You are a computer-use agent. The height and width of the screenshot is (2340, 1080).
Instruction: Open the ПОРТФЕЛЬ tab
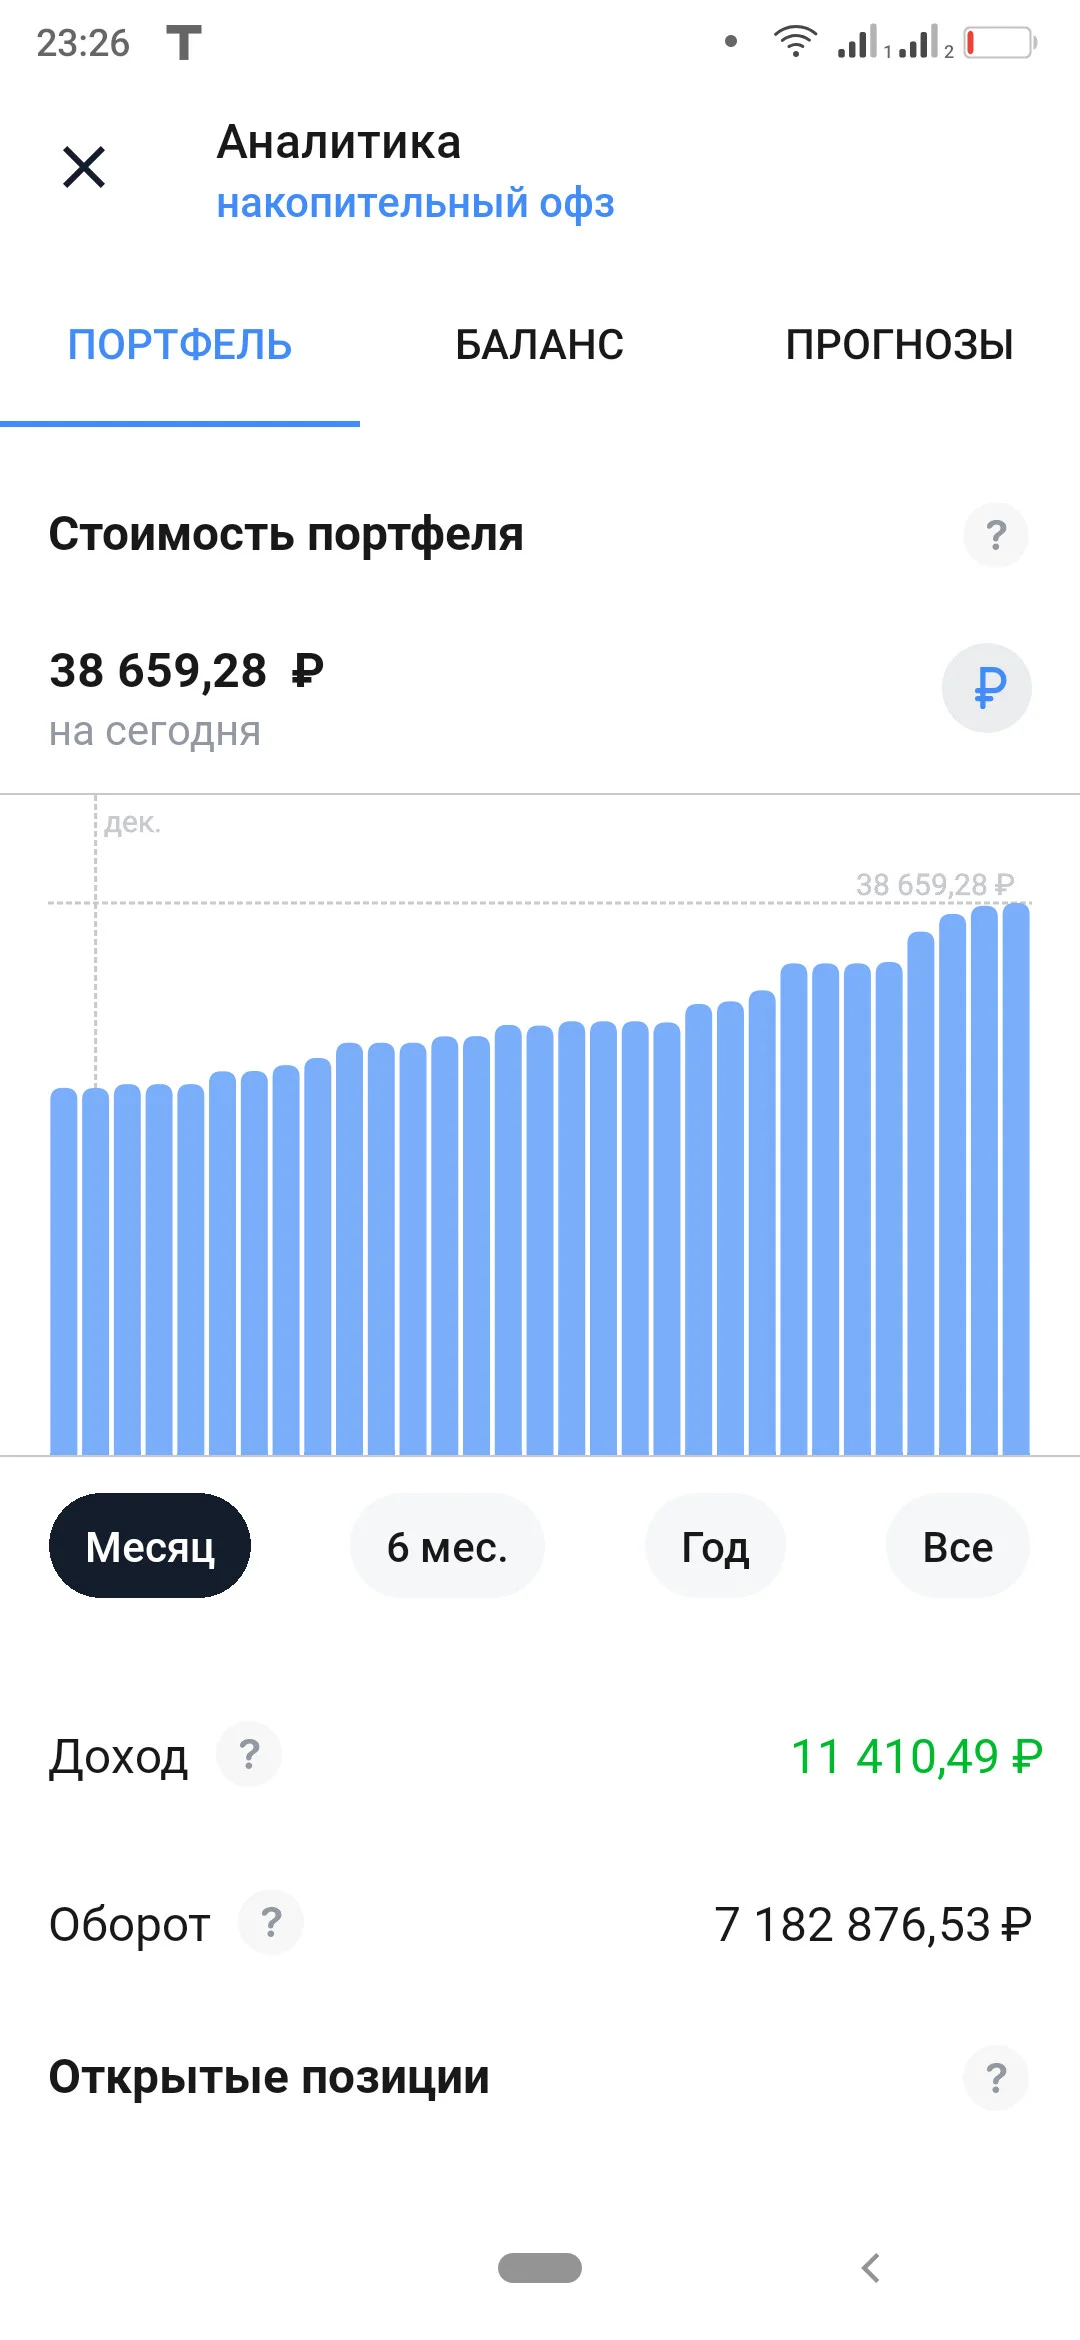pyautogui.click(x=180, y=345)
